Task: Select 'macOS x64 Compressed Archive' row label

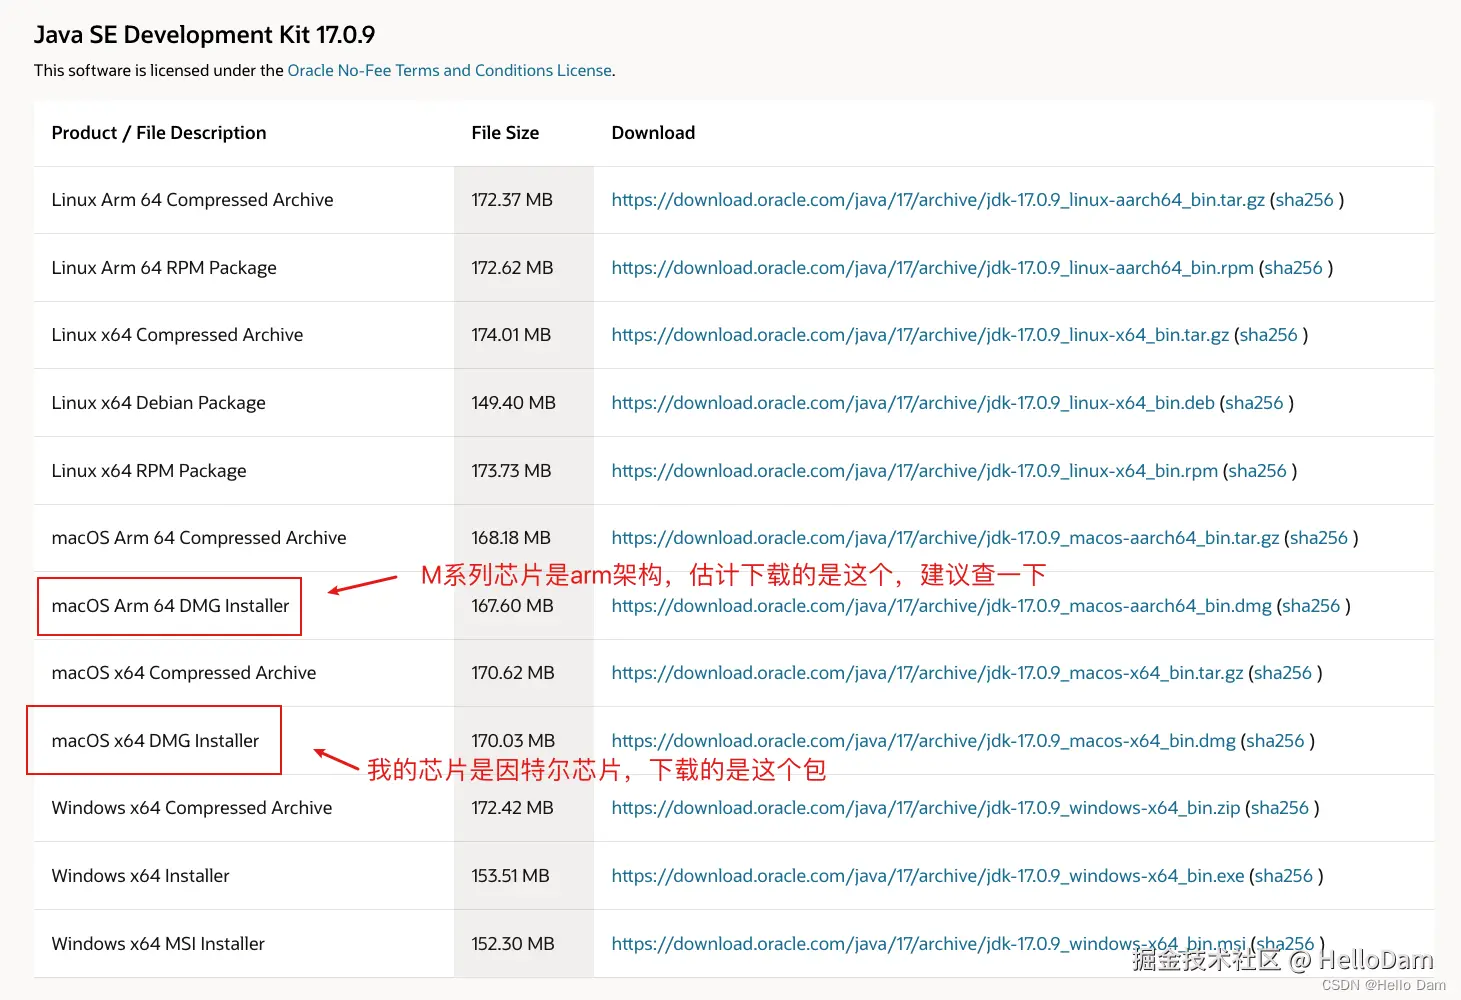Action: tap(184, 673)
